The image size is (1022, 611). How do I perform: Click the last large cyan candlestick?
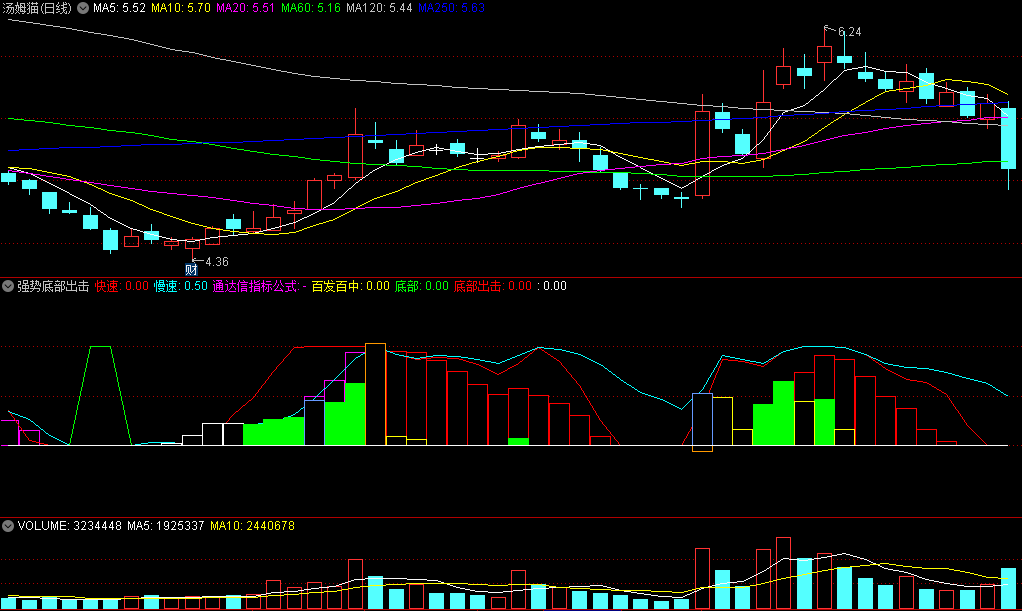click(x=1008, y=138)
